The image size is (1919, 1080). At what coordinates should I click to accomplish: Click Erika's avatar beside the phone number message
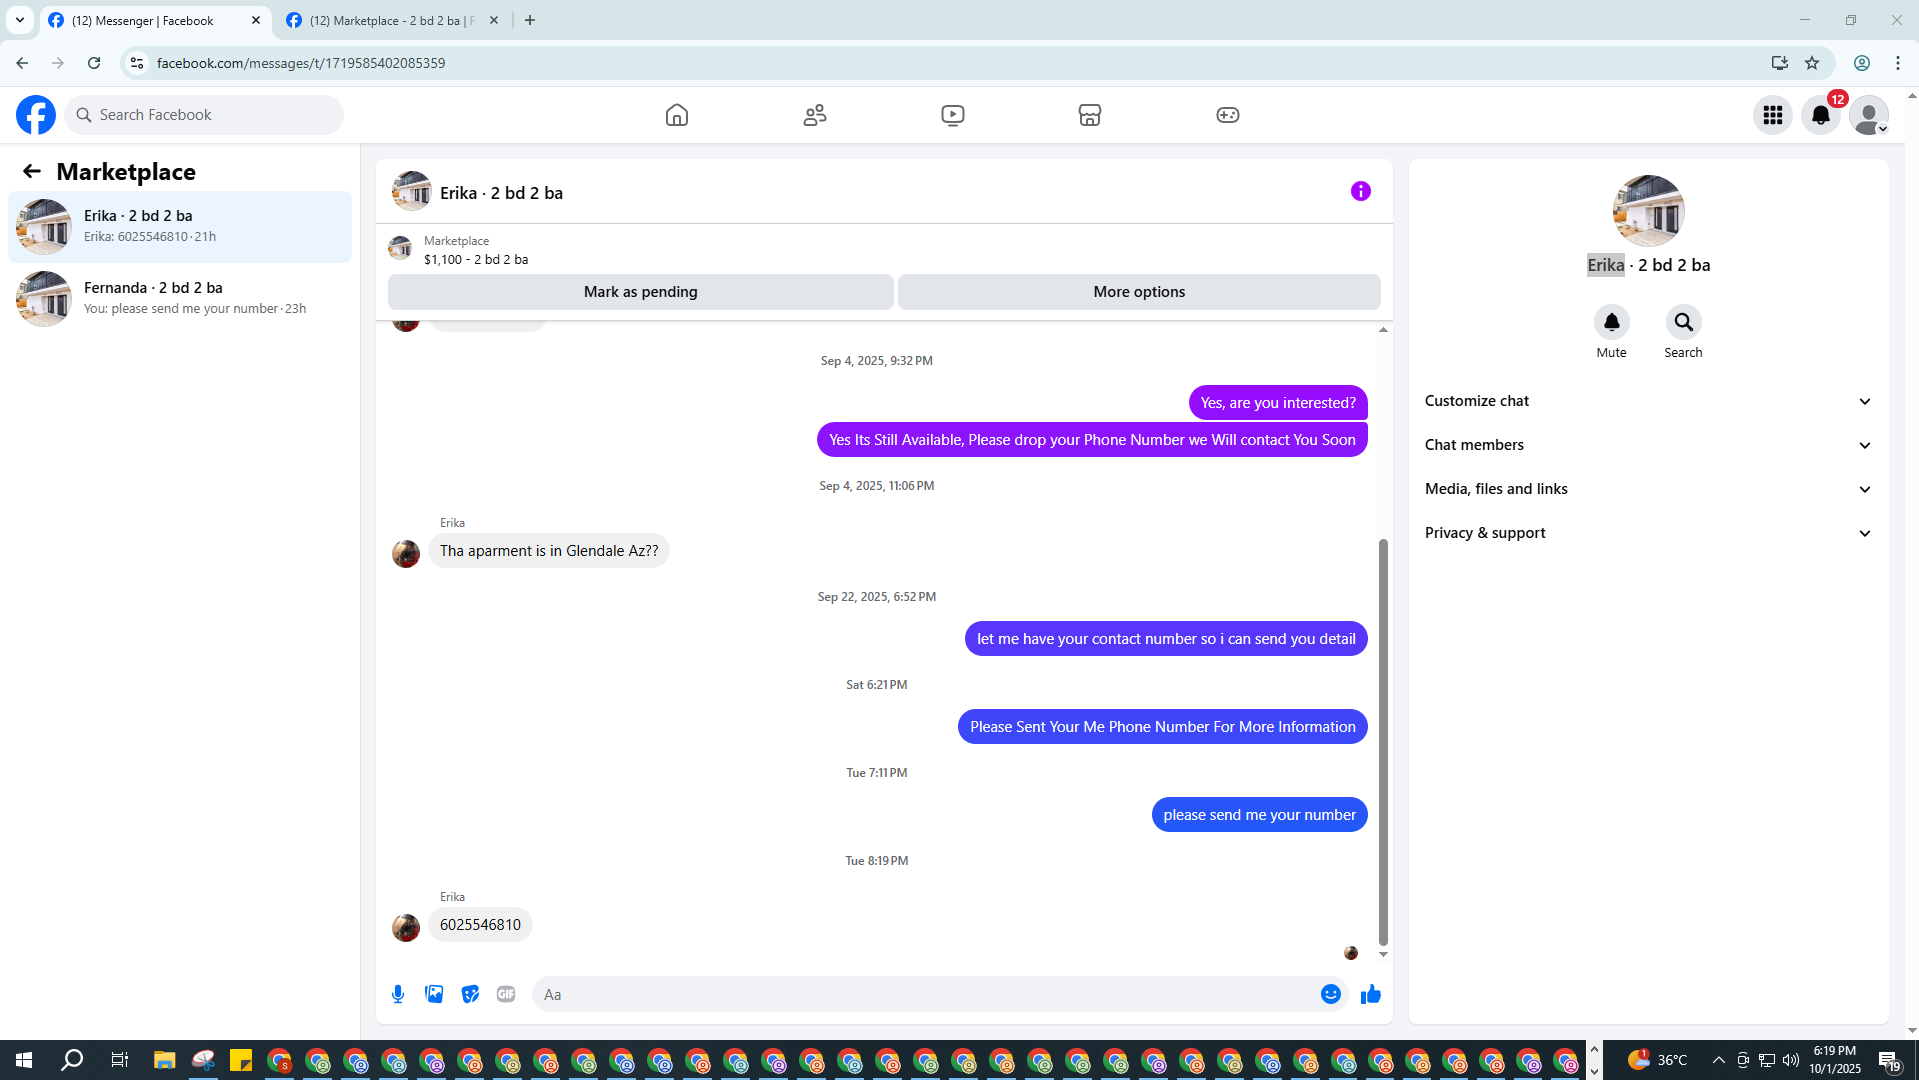click(x=406, y=928)
